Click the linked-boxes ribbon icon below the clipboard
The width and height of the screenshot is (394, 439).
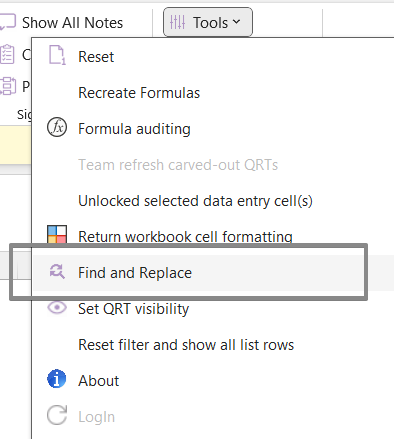tap(8, 86)
